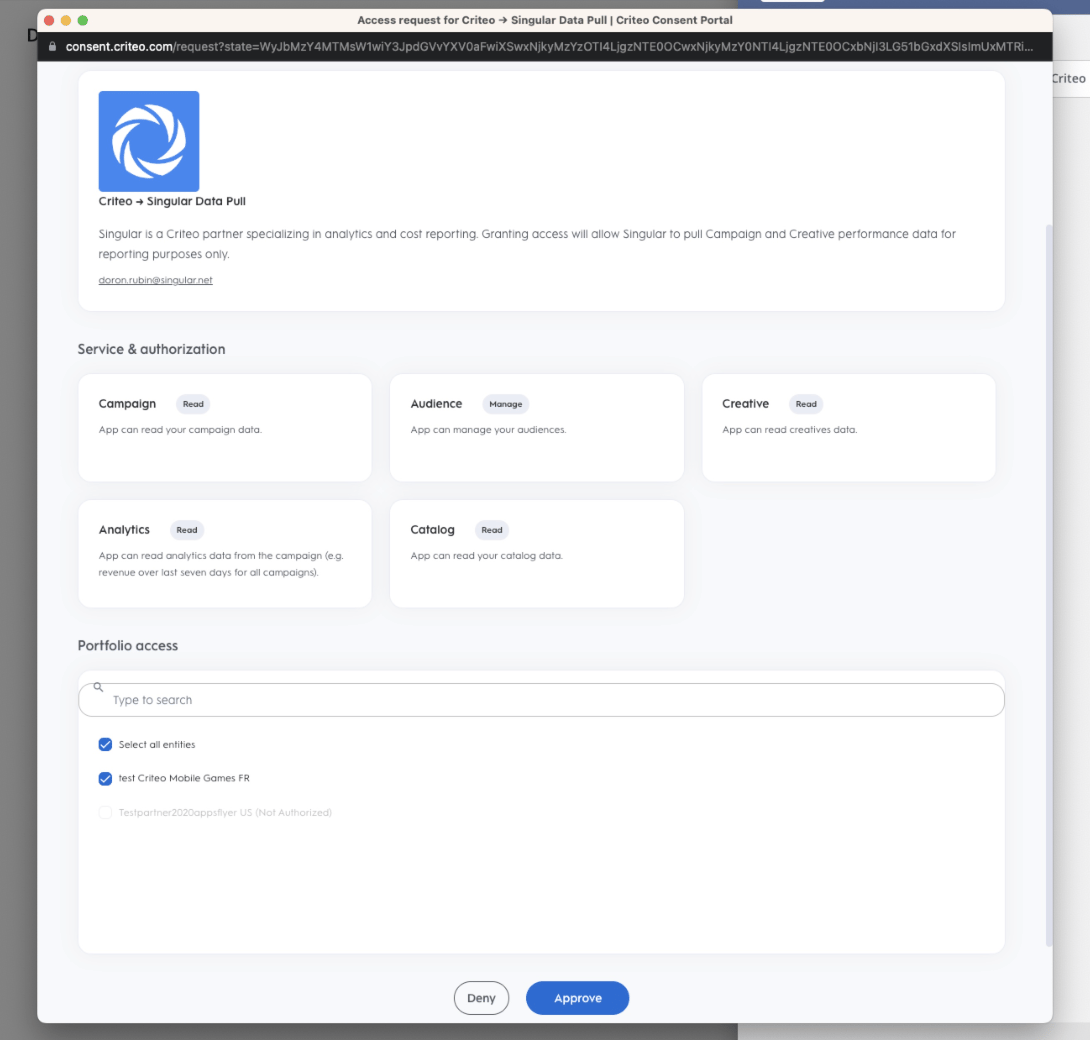Click Approve to grant access
The width and height of the screenshot is (1090, 1040).
click(578, 998)
